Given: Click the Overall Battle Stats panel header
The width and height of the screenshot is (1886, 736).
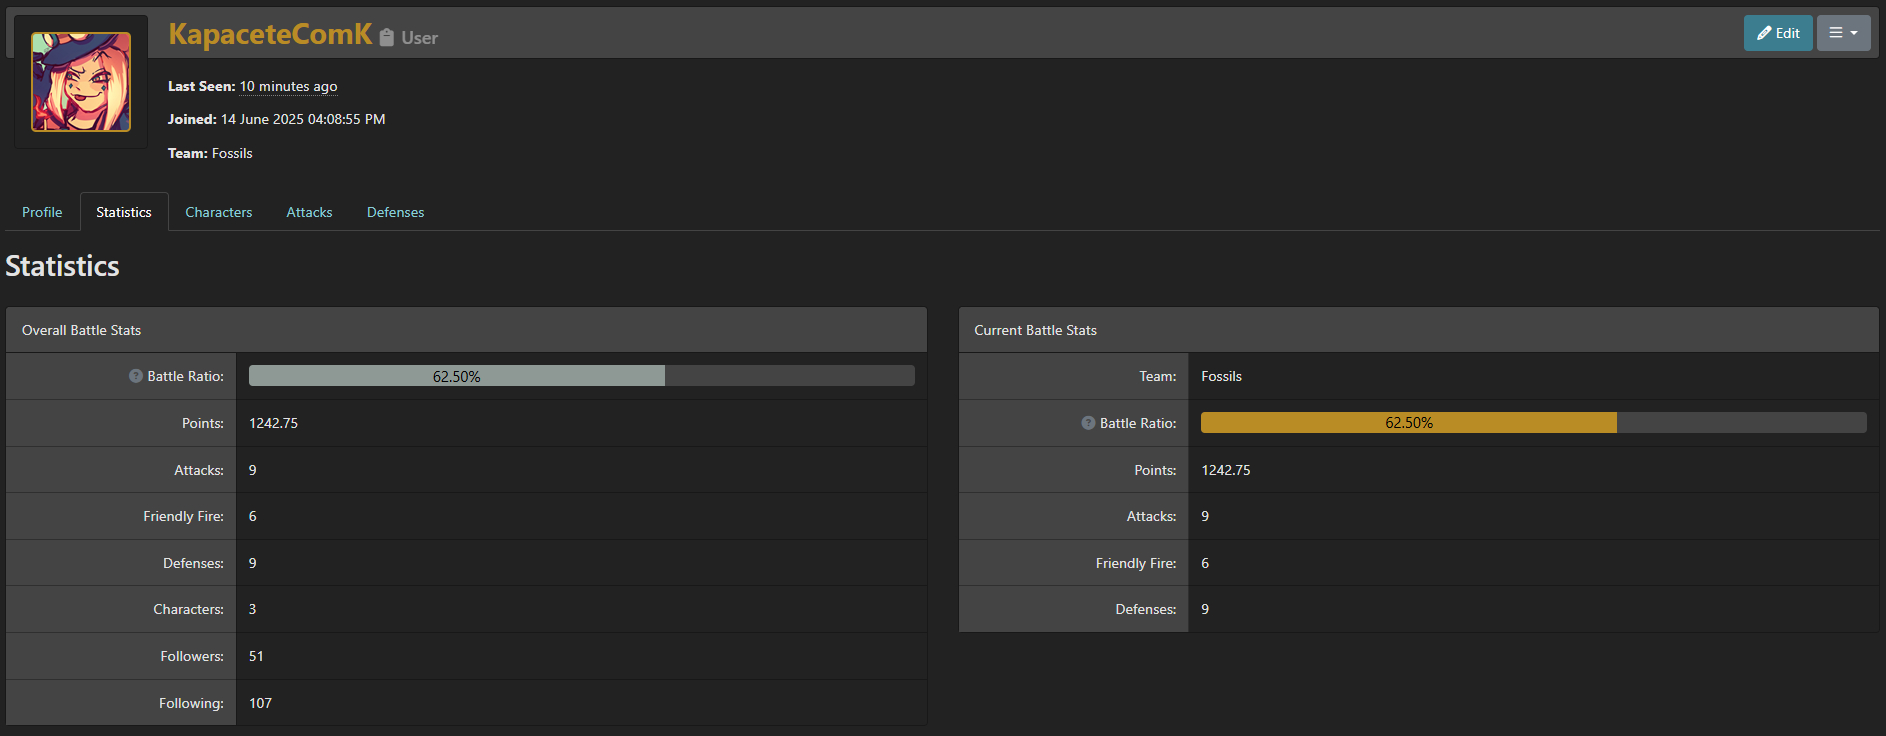Looking at the screenshot, I should [82, 330].
